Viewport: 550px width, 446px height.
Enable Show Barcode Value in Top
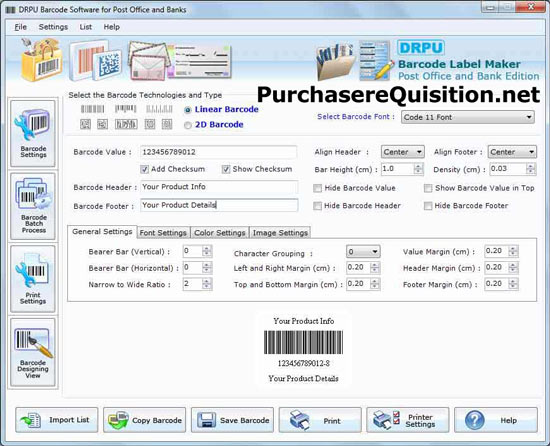click(x=428, y=188)
